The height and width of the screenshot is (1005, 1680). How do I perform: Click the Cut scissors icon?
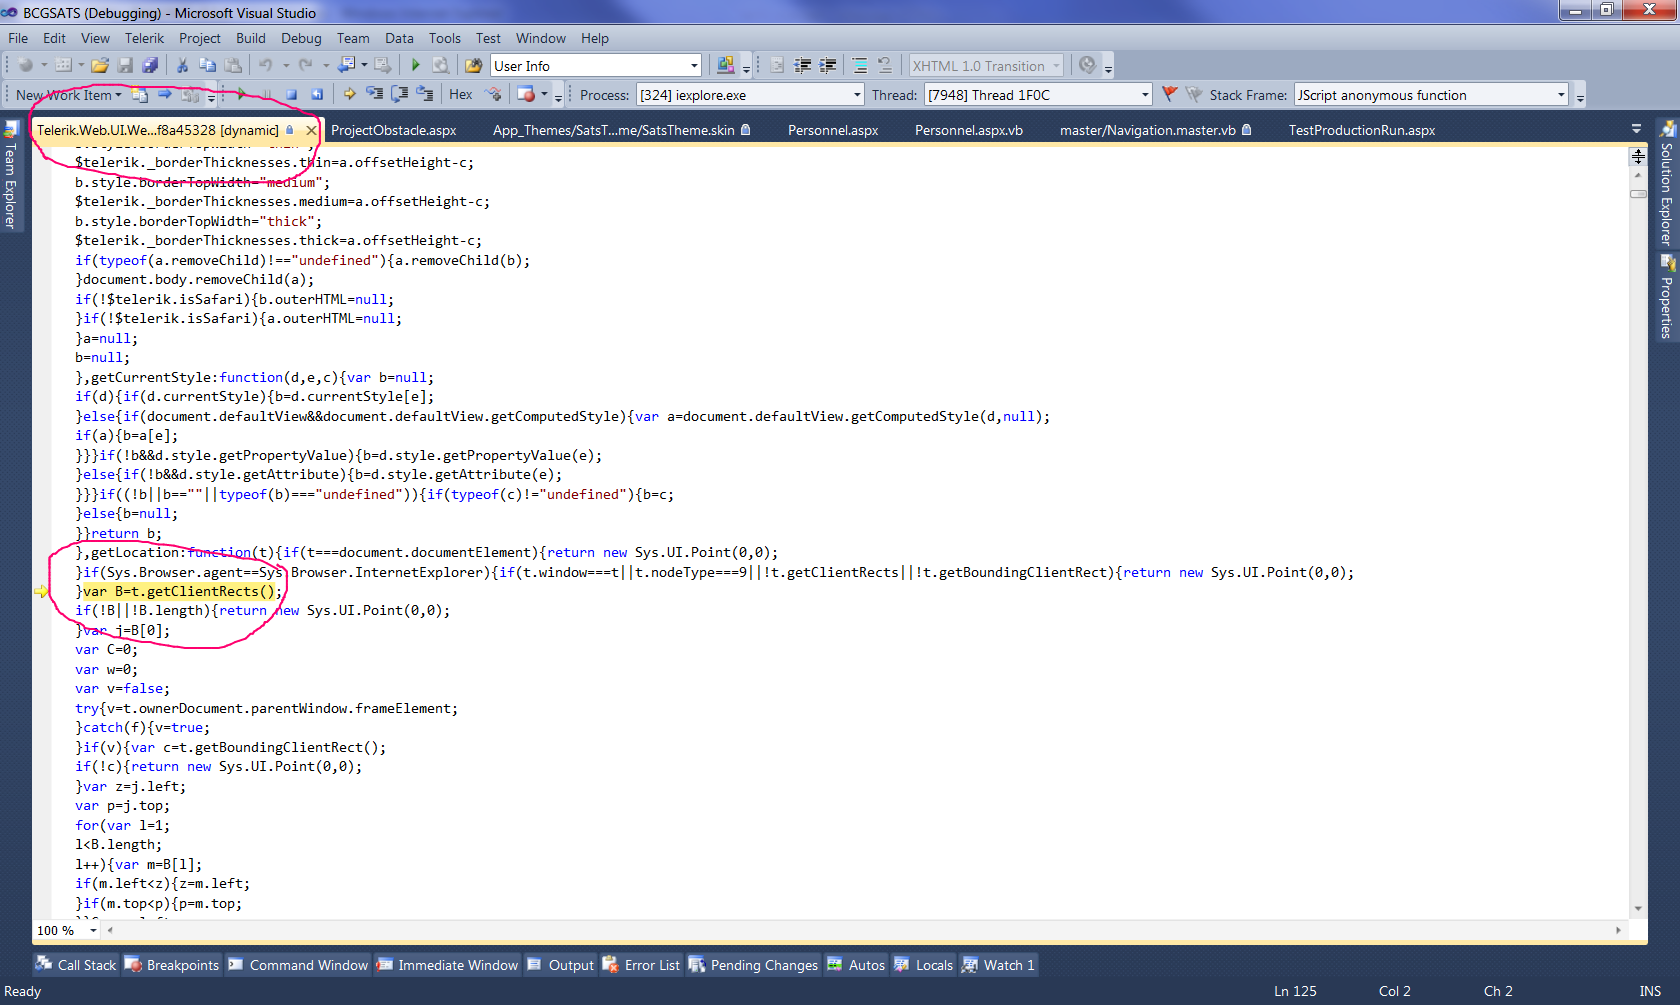point(182,65)
